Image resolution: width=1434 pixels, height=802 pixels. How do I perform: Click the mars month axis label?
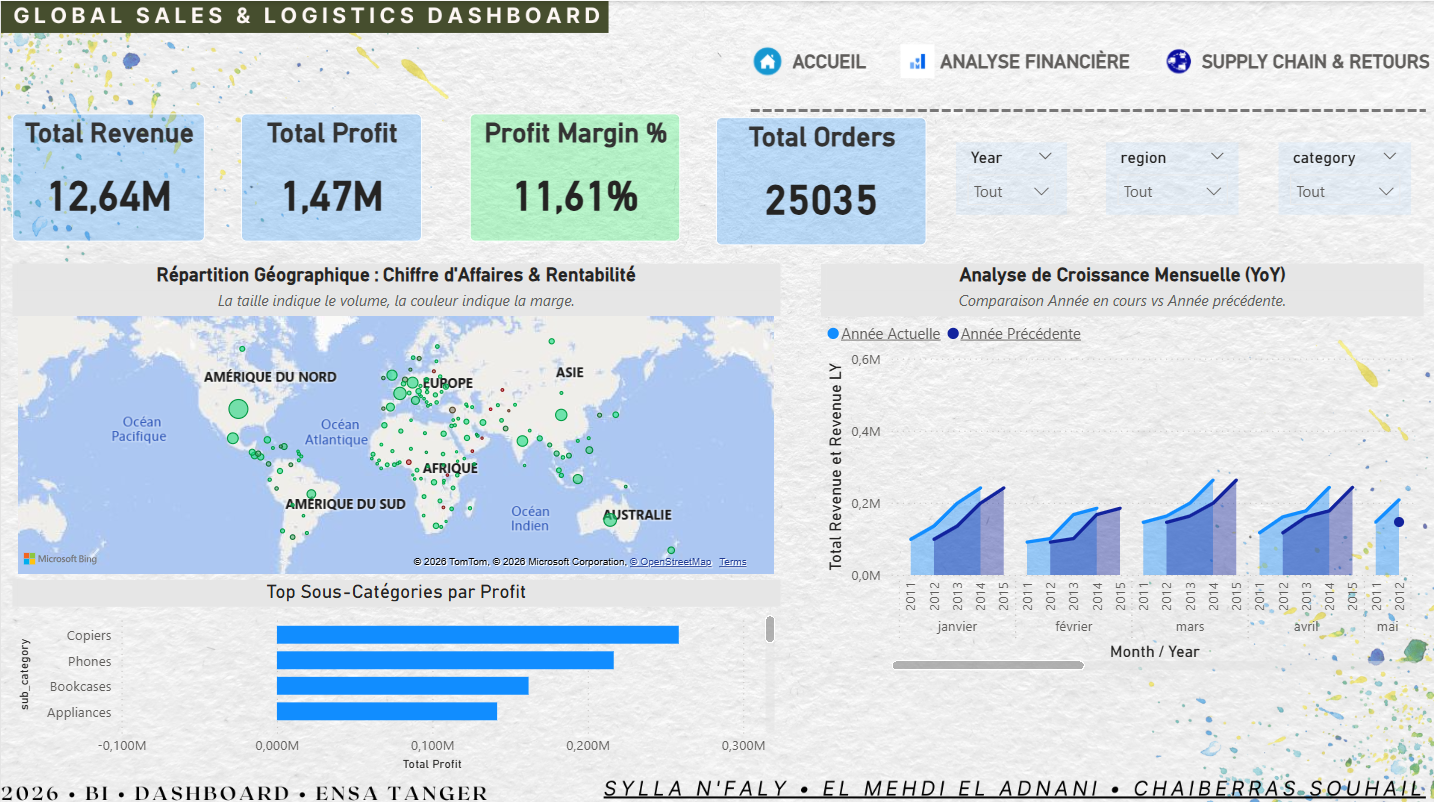click(x=1190, y=627)
